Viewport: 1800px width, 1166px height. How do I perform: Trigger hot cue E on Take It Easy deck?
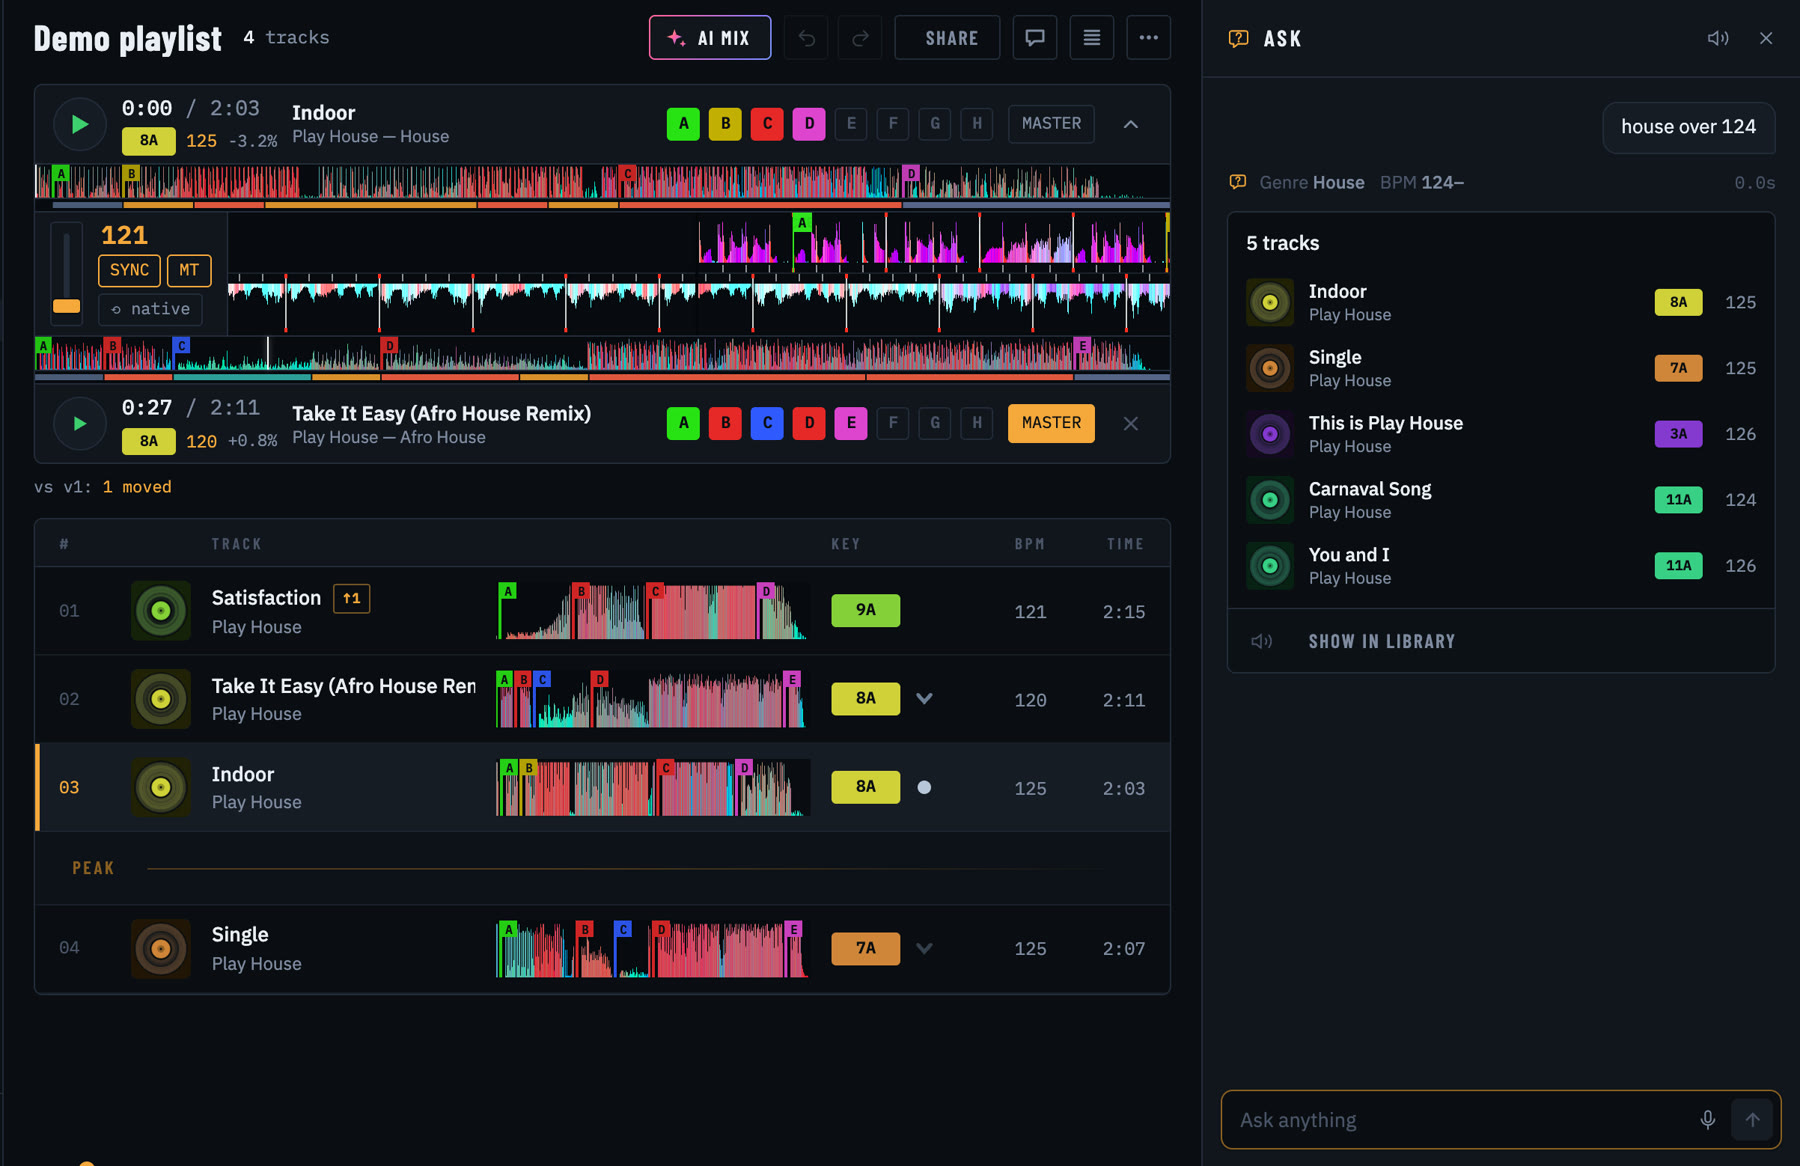pos(851,423)
